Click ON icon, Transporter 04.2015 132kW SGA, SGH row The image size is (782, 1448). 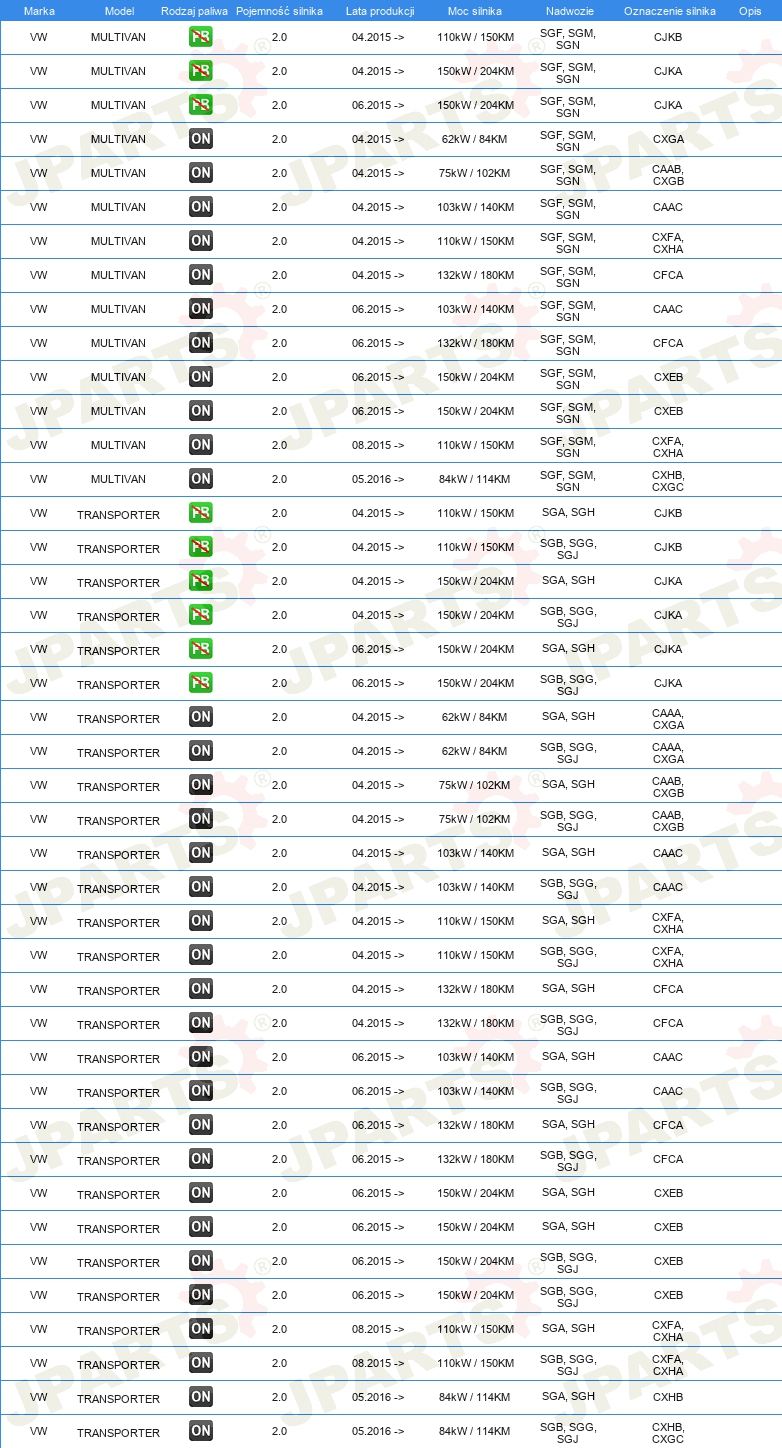pos(200,990)
